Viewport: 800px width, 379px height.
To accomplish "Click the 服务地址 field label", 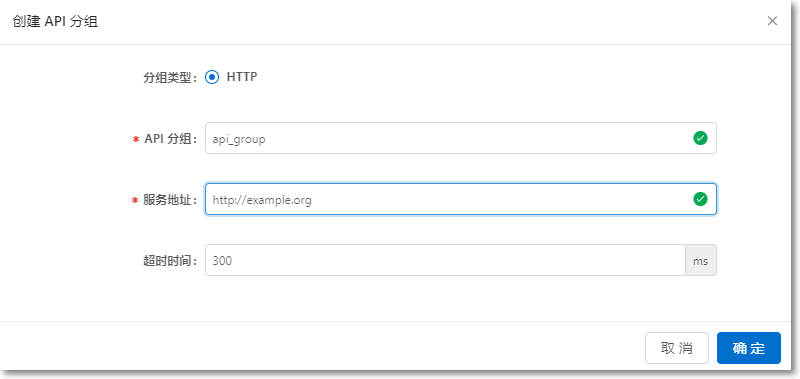I will [170, 200].
